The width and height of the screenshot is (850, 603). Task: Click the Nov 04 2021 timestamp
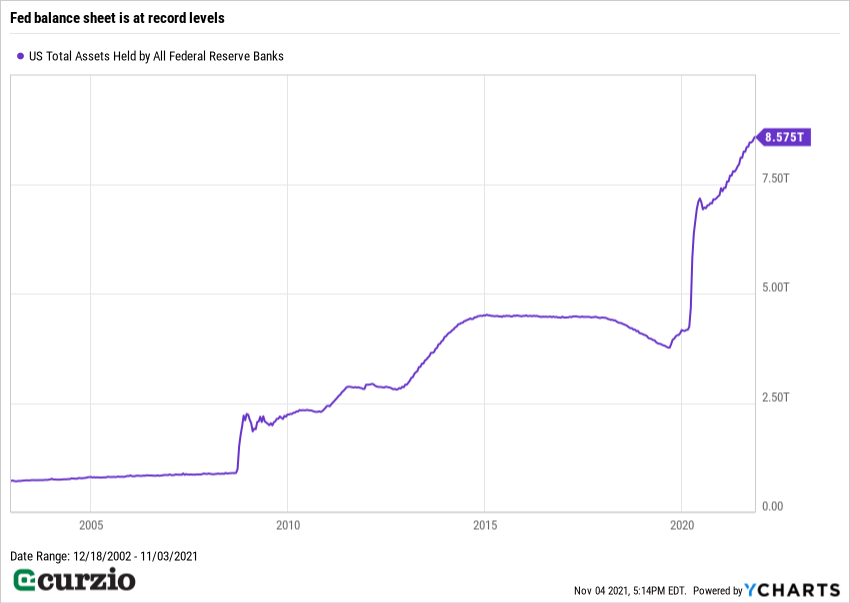pos(628,591)
